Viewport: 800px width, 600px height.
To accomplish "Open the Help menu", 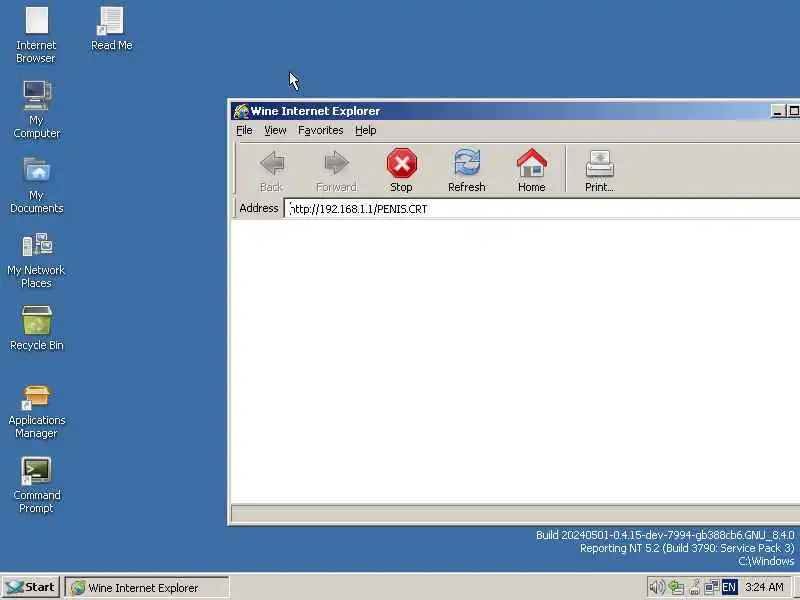I will pos(365,131).
